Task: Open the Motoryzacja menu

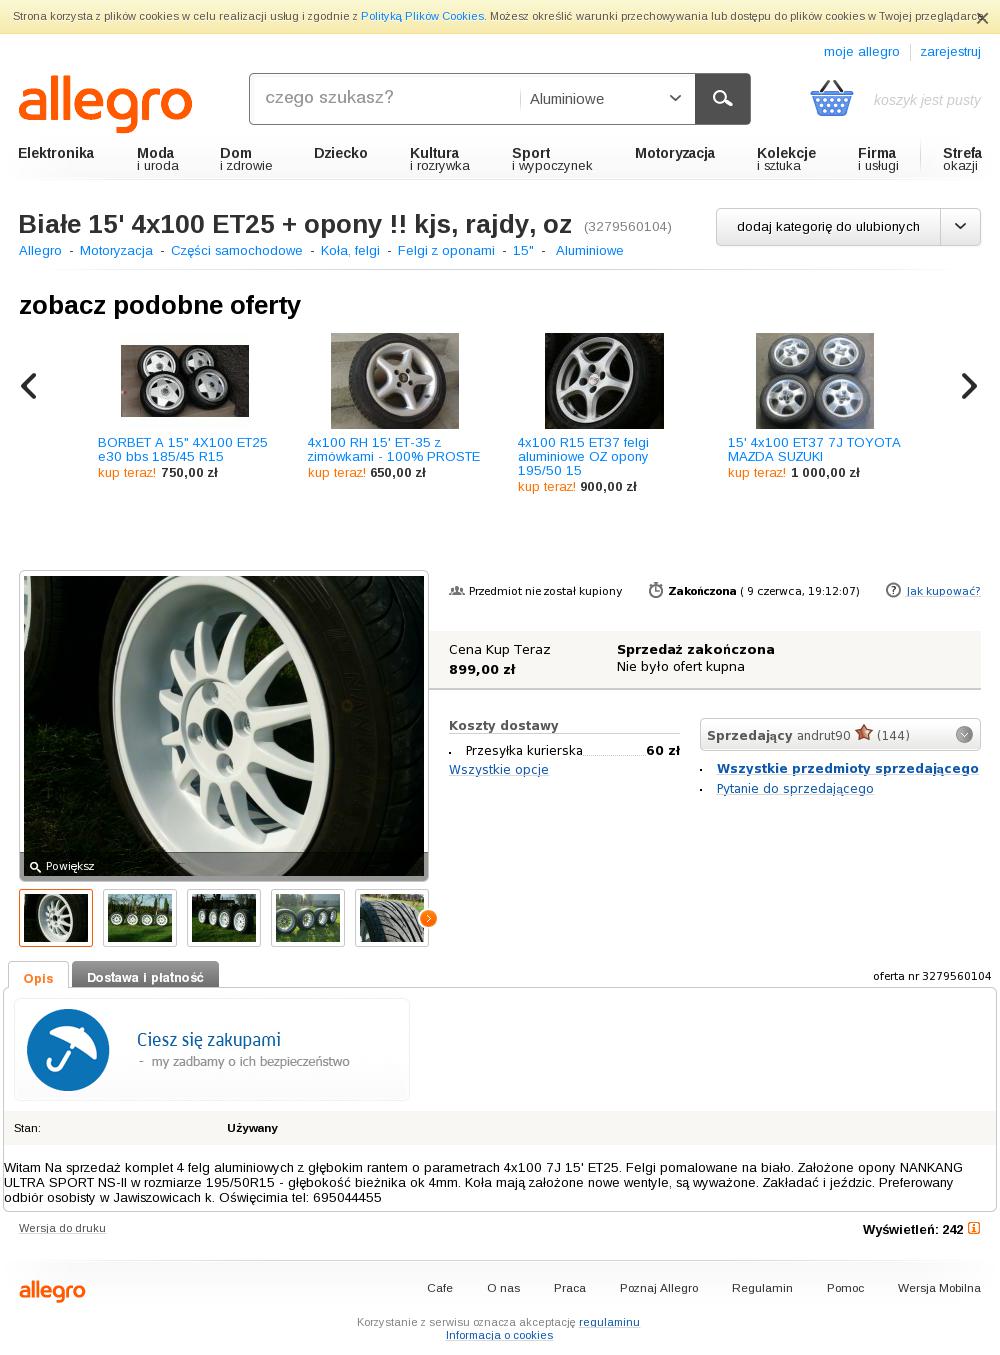Action: (x=675, y=153)
